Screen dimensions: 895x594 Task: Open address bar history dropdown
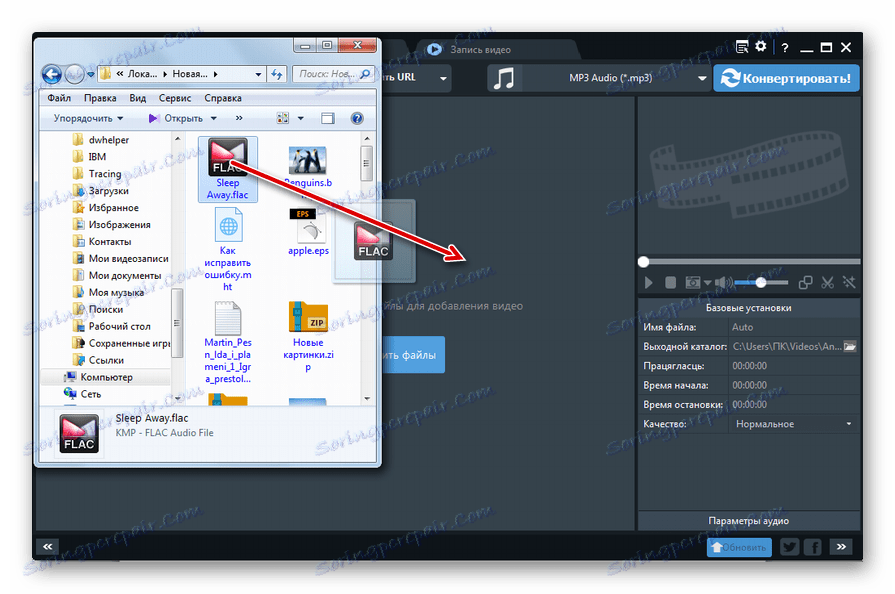pos(258,74)
